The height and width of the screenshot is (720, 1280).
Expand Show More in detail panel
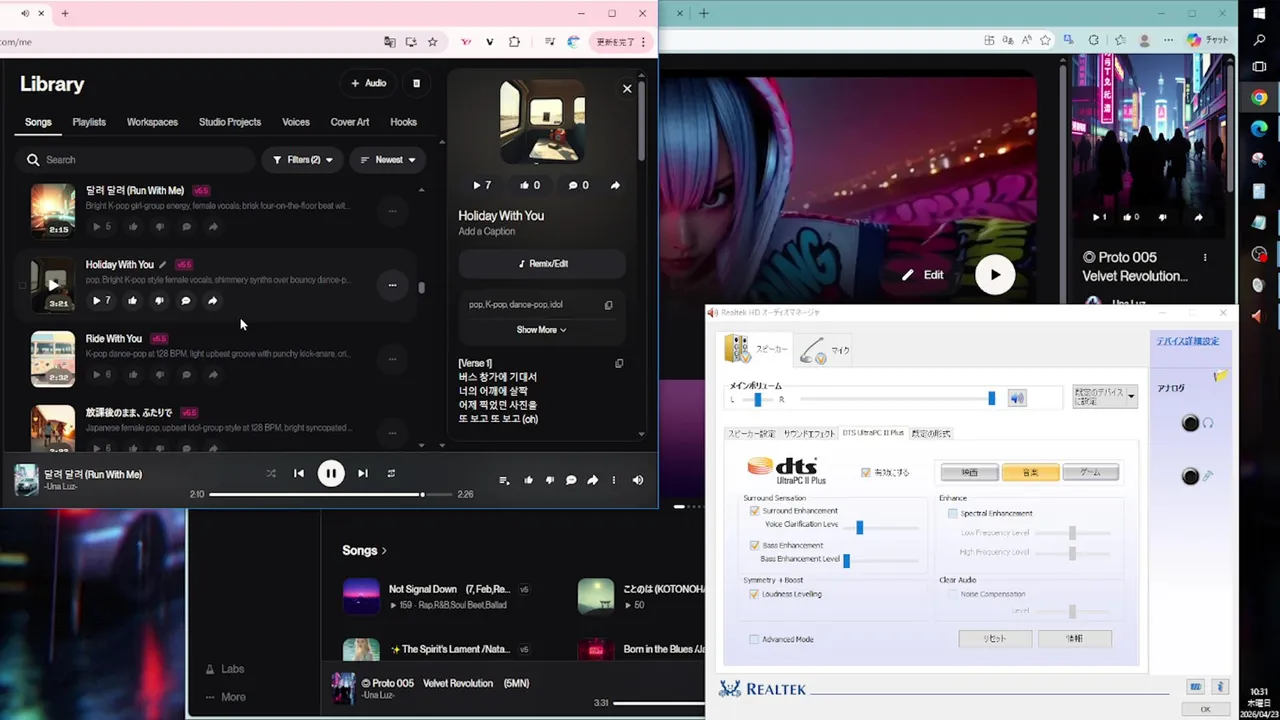(x=541, y=330)
